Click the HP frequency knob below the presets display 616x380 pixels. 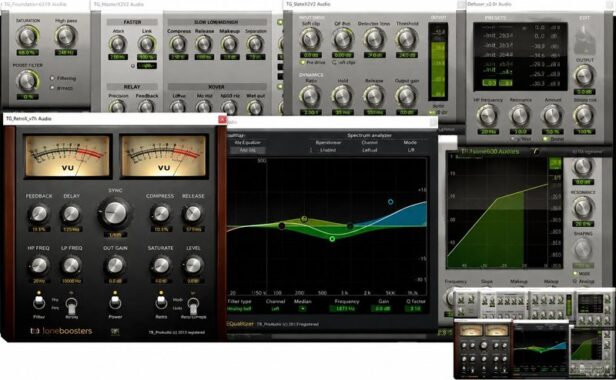pyautogui.click(x=488, y=116)
